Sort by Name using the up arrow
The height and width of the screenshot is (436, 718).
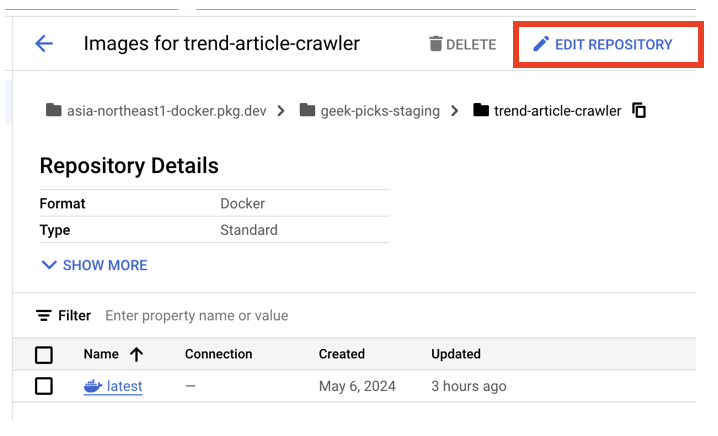coord(136,354)
